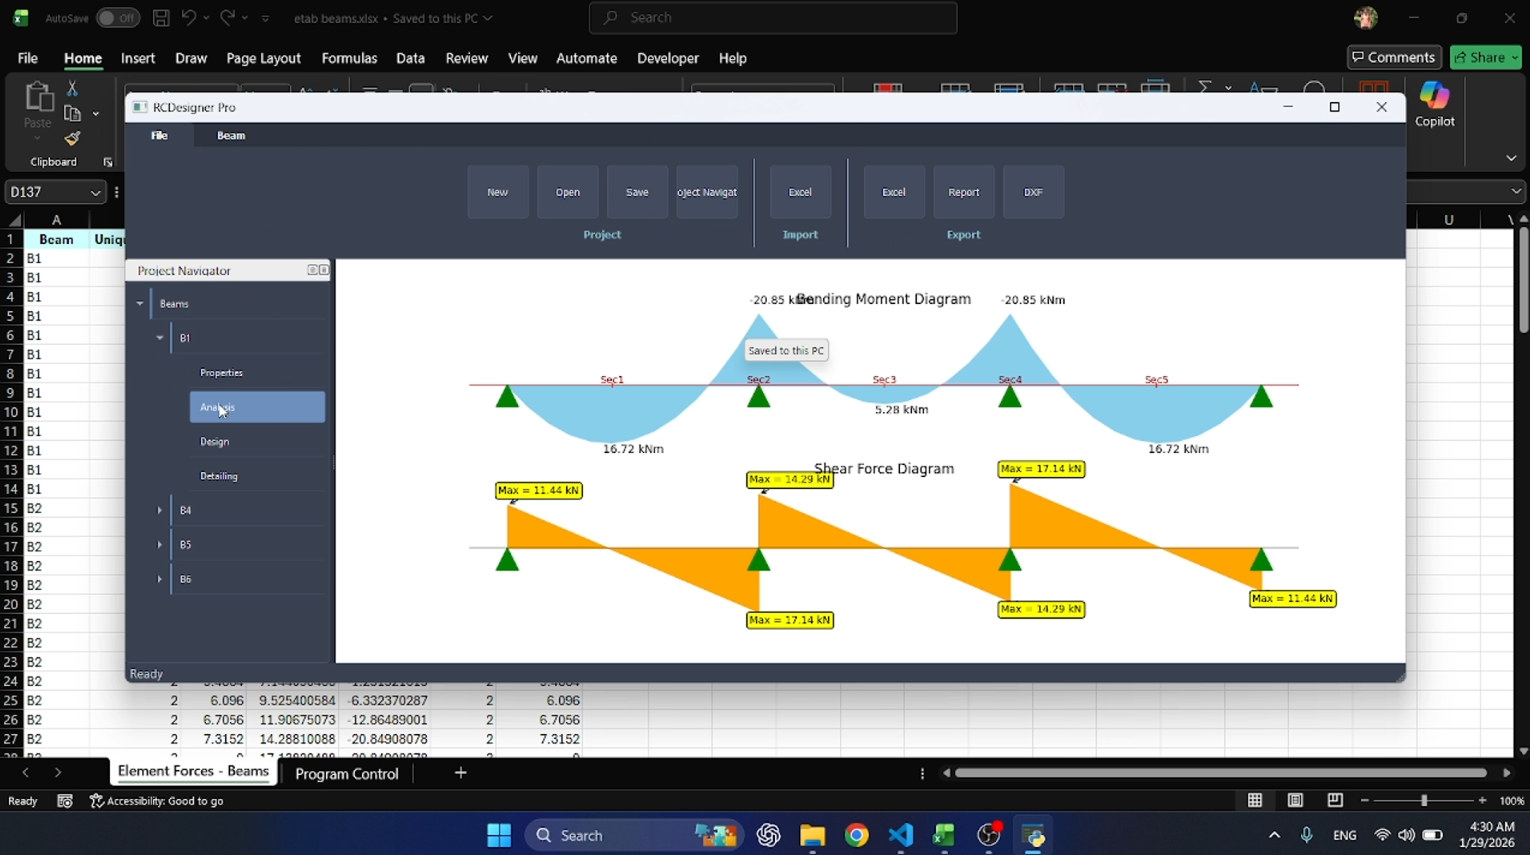The width and height of the screenshot is (1530, 855).
Task: Click the Cut scissors icon
Action: (x=72, y=89)
